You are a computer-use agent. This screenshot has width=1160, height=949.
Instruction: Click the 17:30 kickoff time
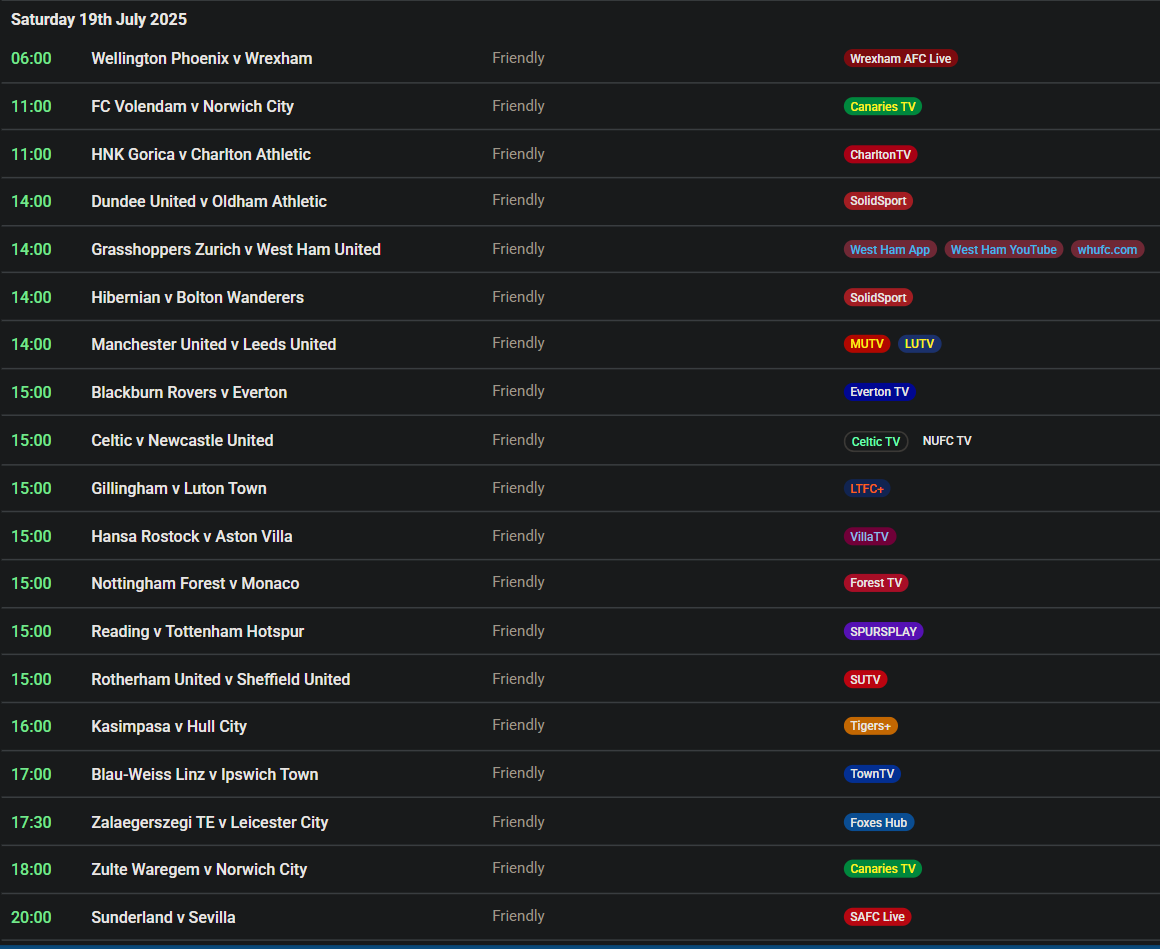tap(31, 823)
